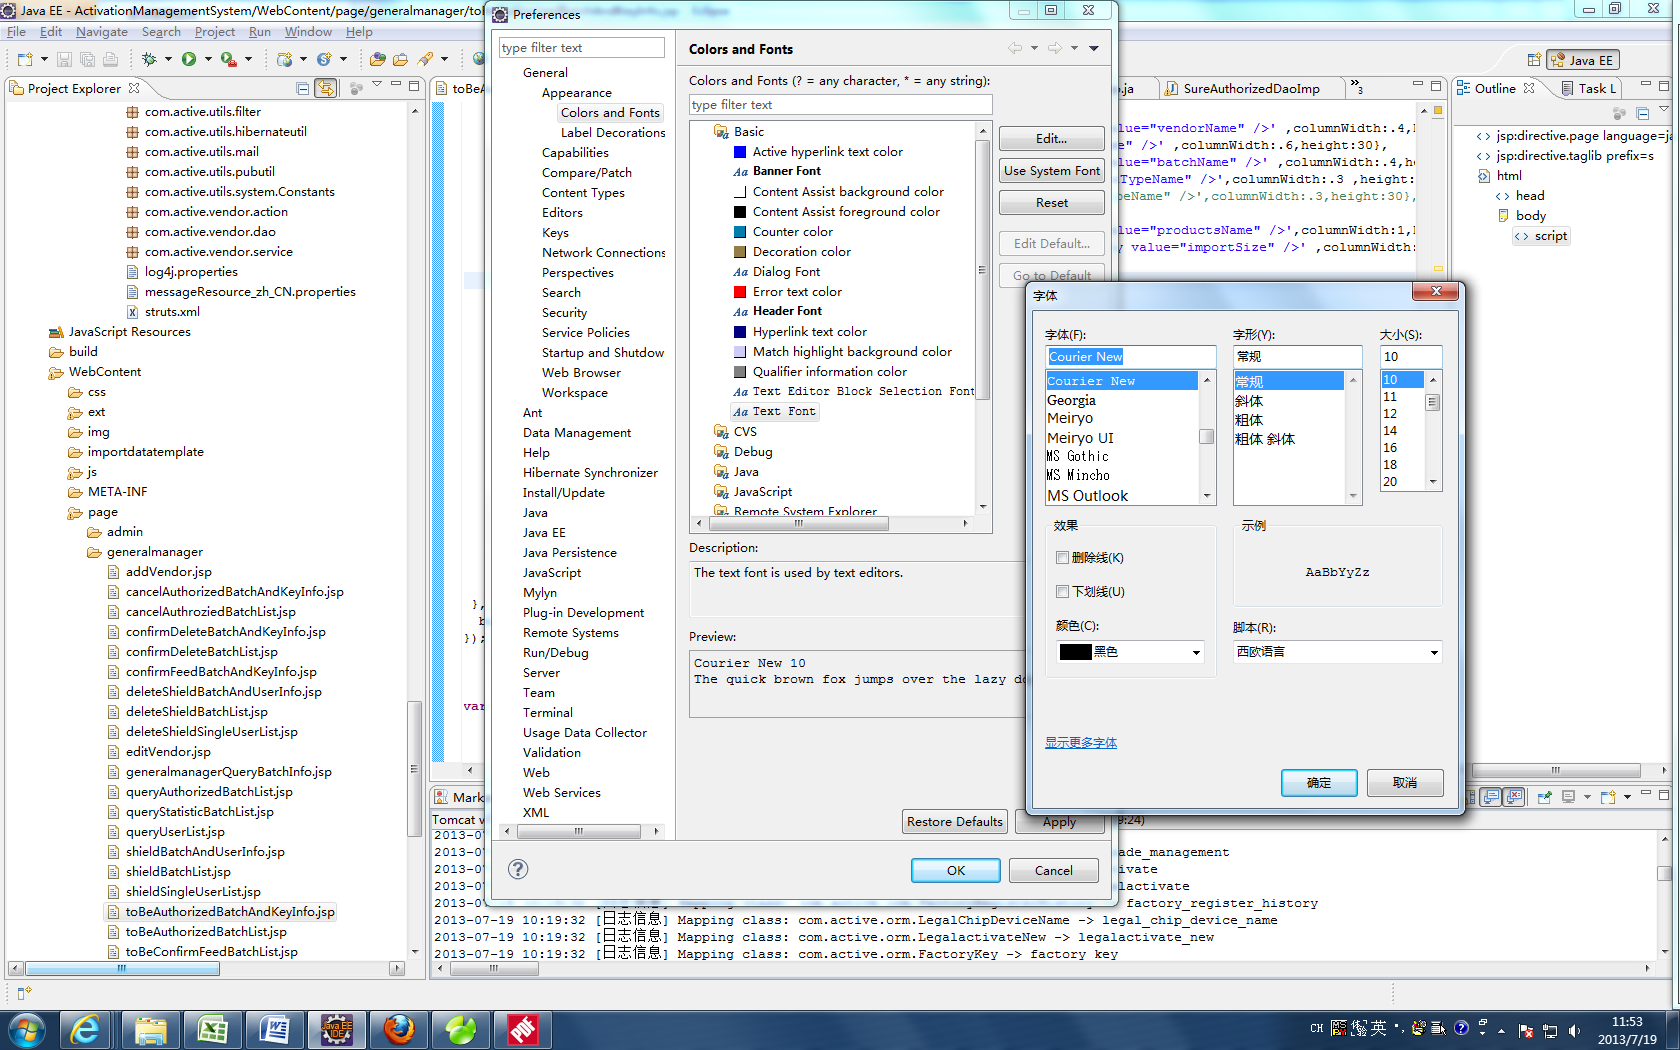1680x1050 pixels.
Task: Select the Error text color swatch item
Action: point(788,292)
